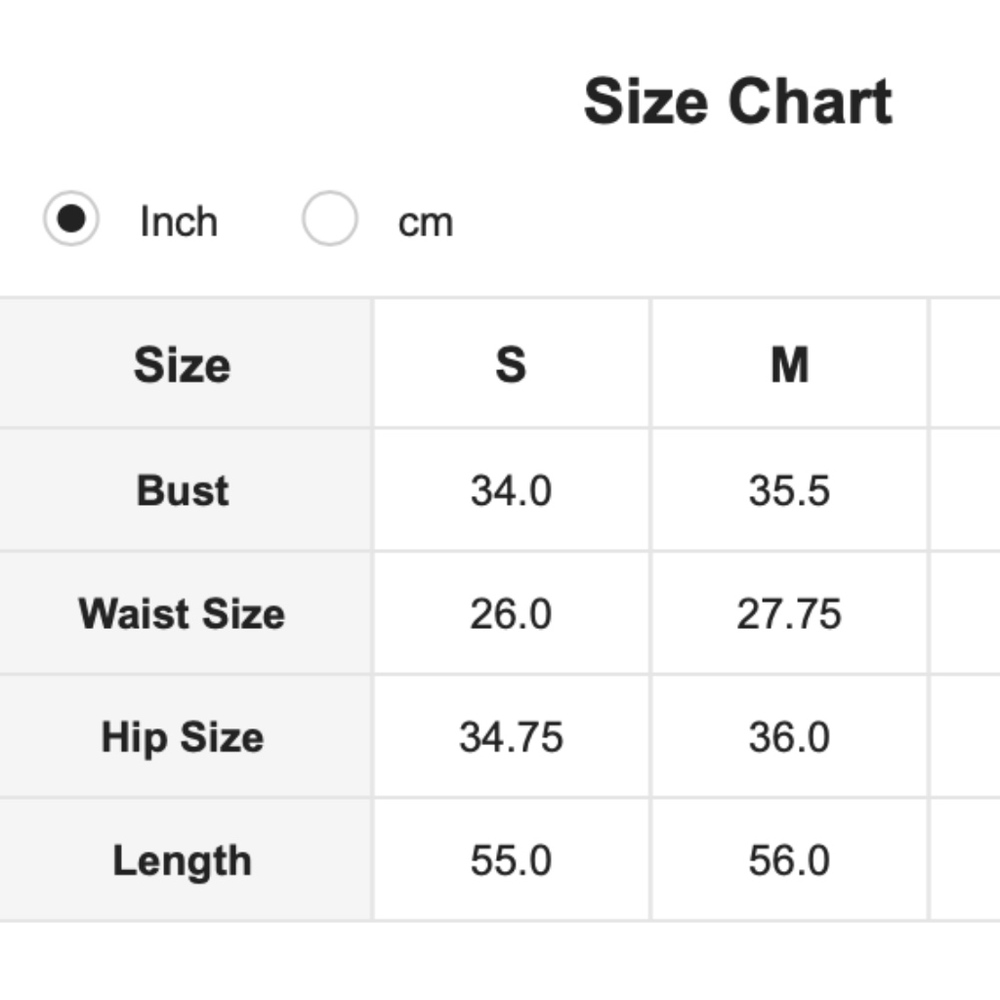This screenshot has width=1000, height=1000.
Task: Click the Length value 55.0 for S
Action: coord(511,861)
